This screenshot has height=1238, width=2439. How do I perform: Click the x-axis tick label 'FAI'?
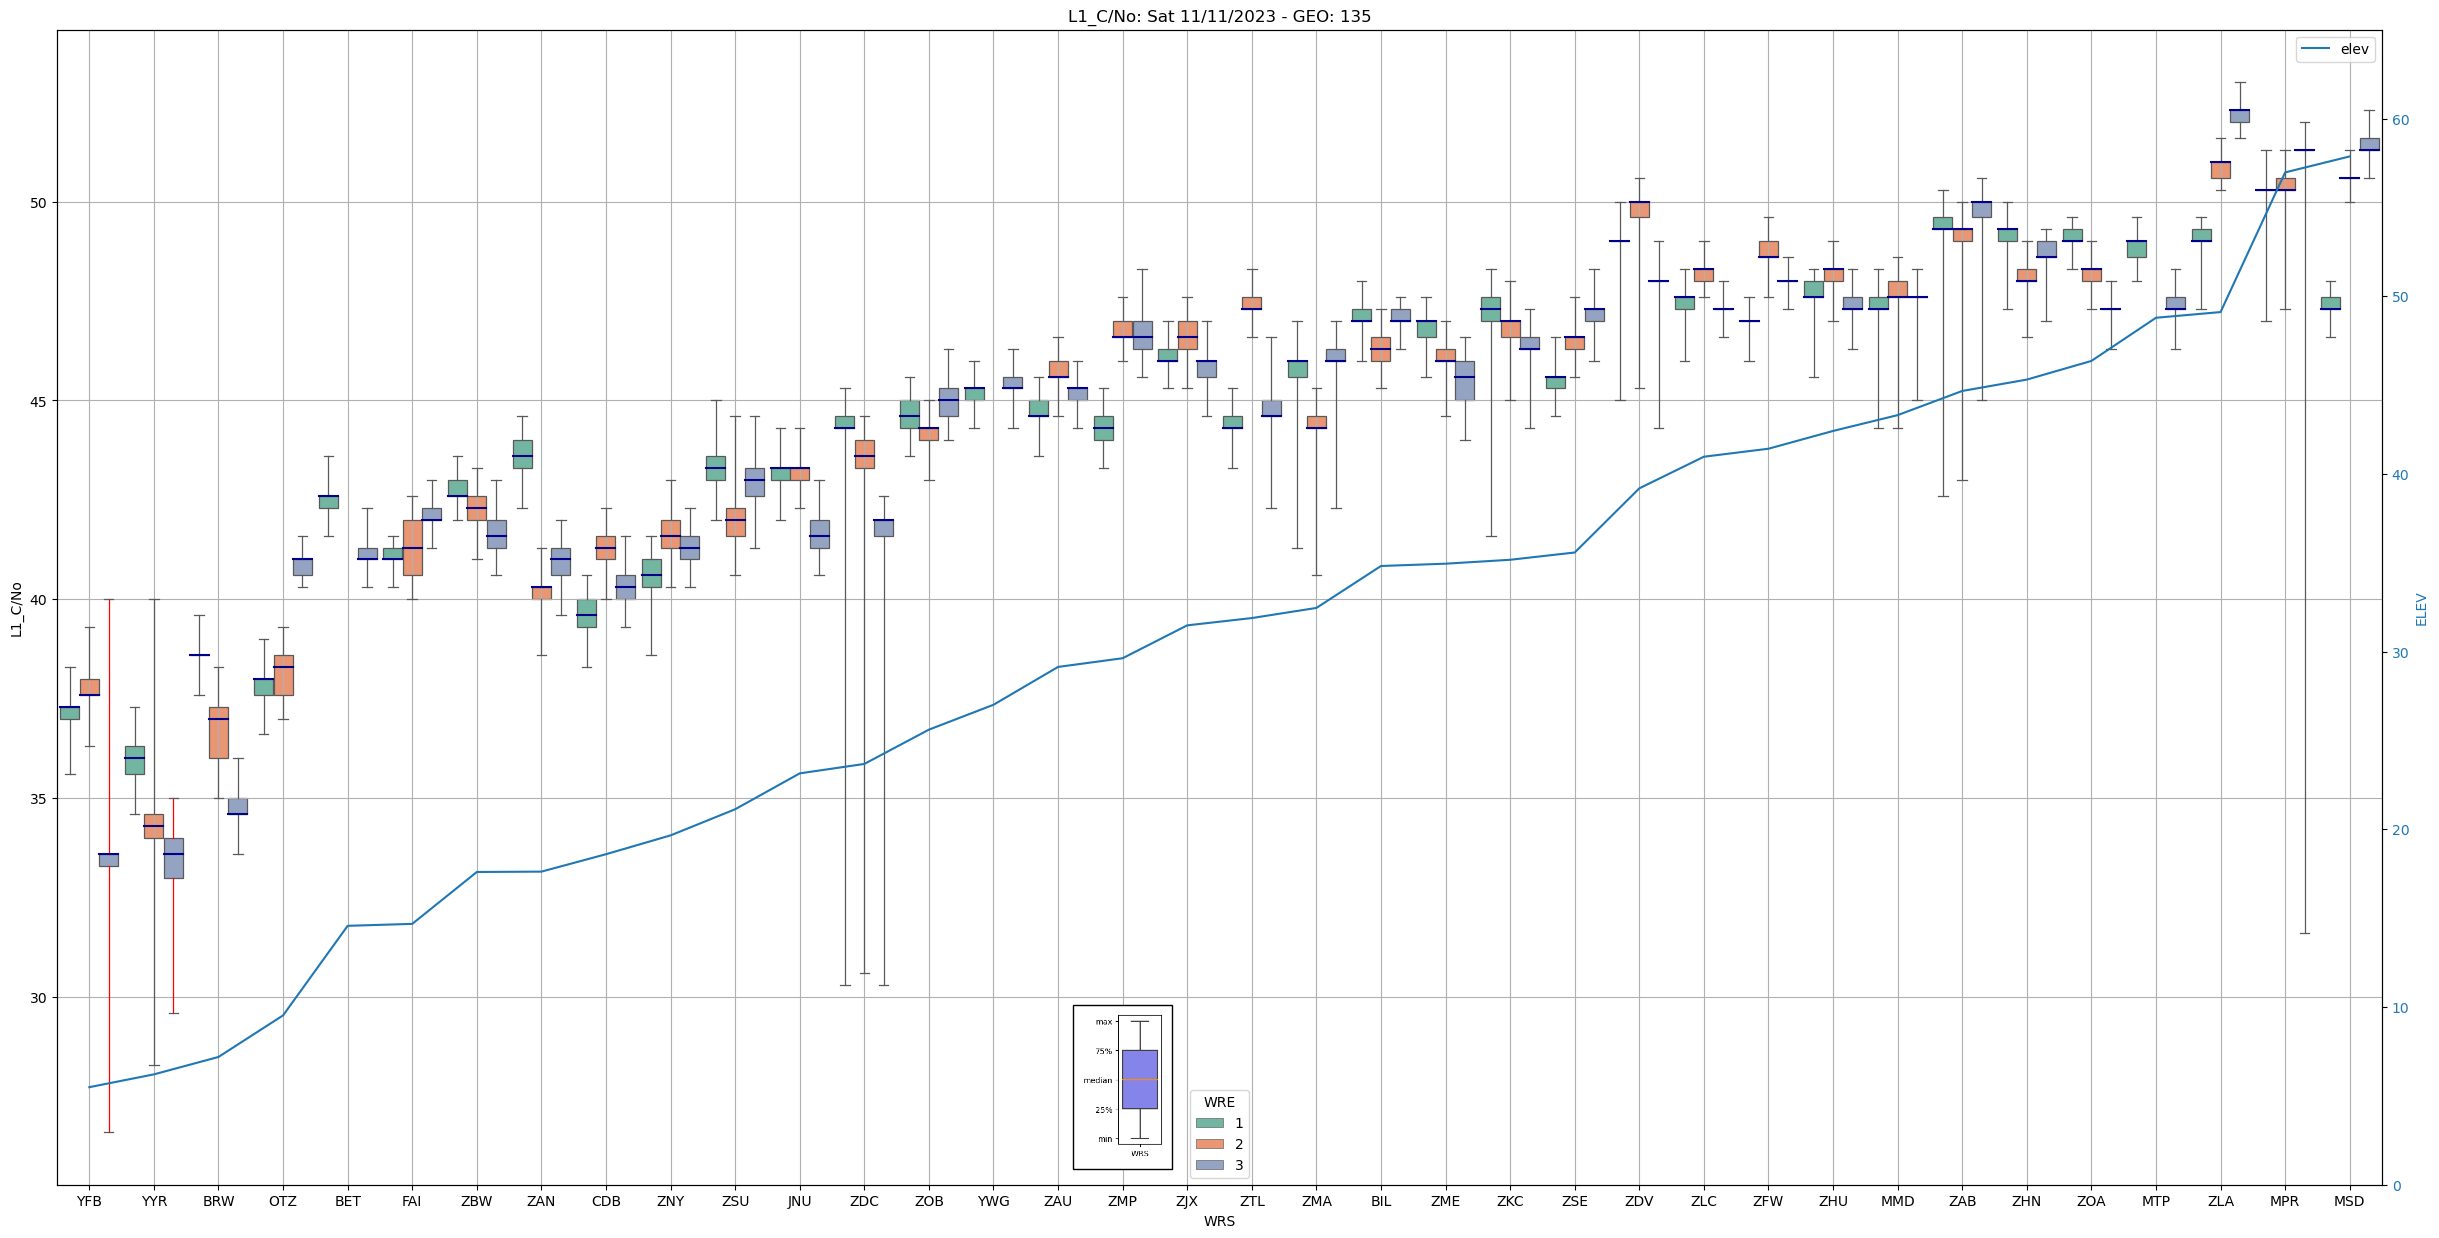(x=412, y=1202)
